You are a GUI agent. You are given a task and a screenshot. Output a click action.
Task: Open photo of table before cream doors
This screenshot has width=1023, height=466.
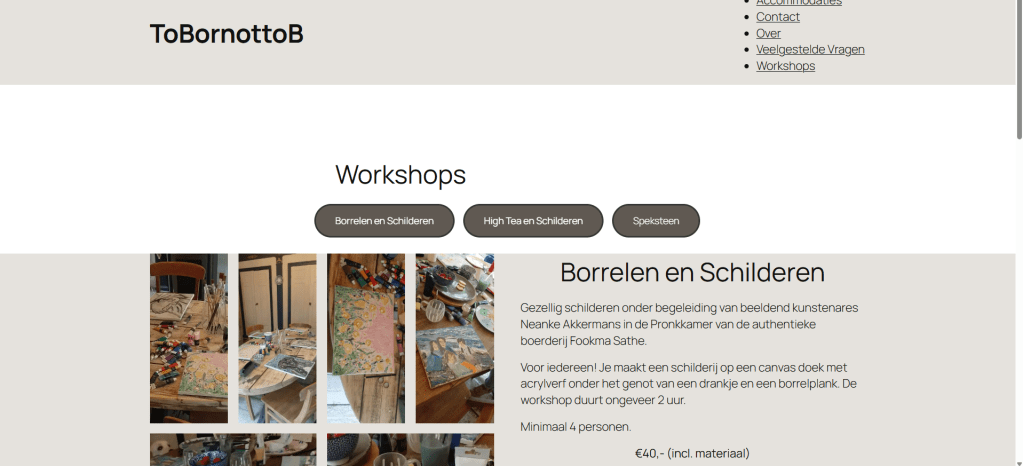[x=277, y=338]
